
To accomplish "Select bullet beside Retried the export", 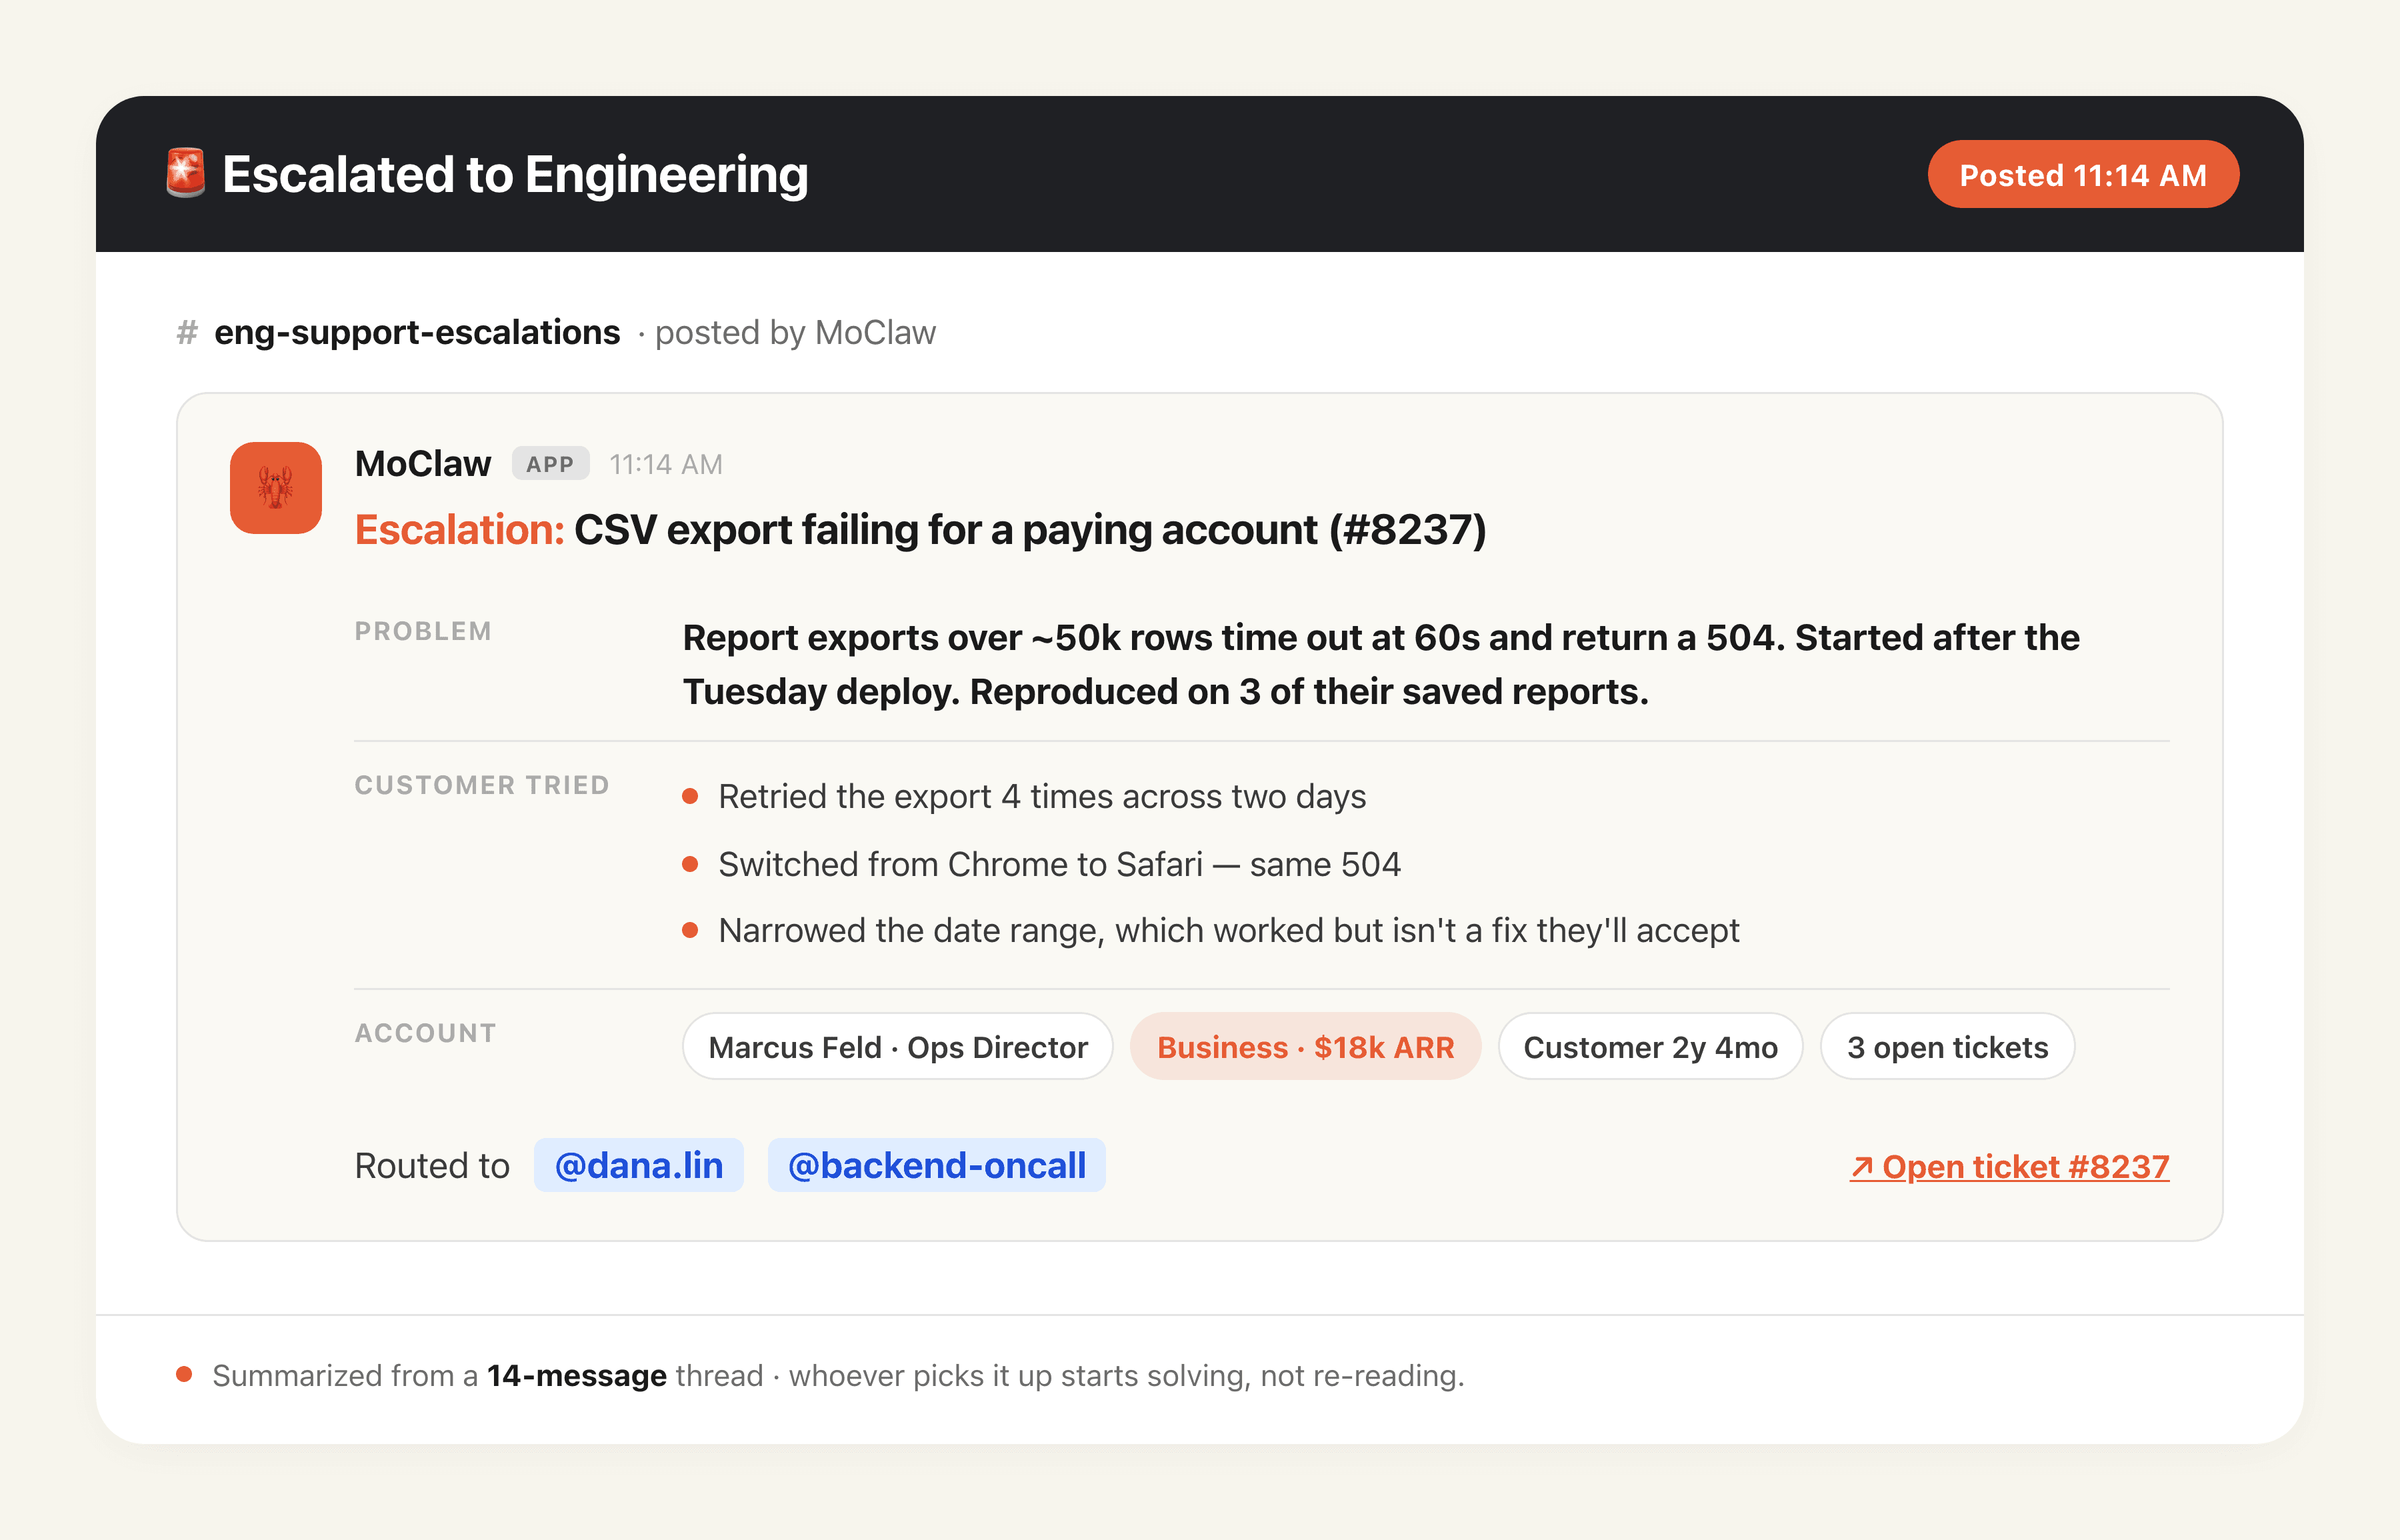I will (690, 796).
